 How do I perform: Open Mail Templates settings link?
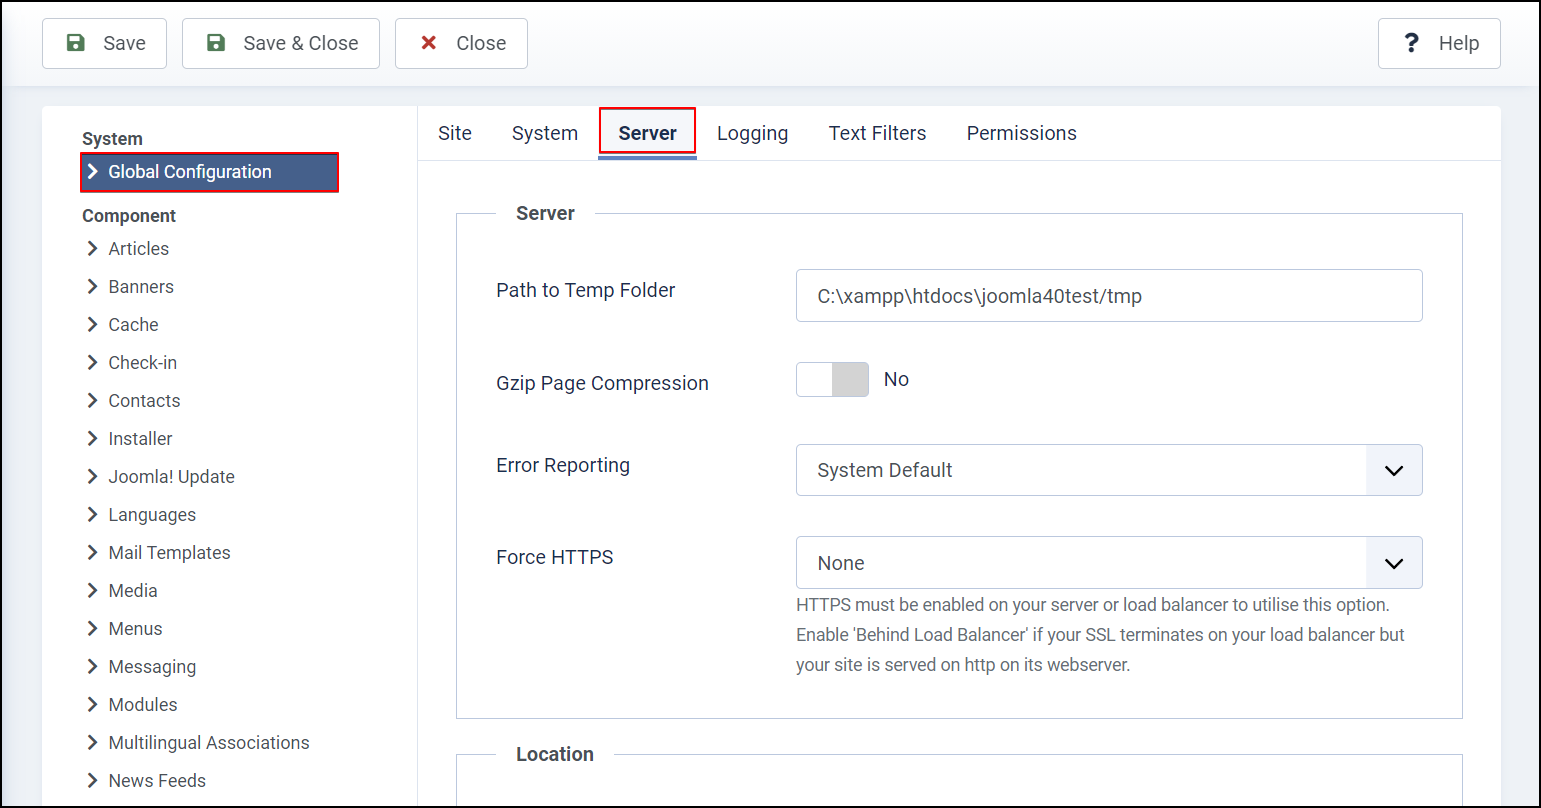pos(169,552)
